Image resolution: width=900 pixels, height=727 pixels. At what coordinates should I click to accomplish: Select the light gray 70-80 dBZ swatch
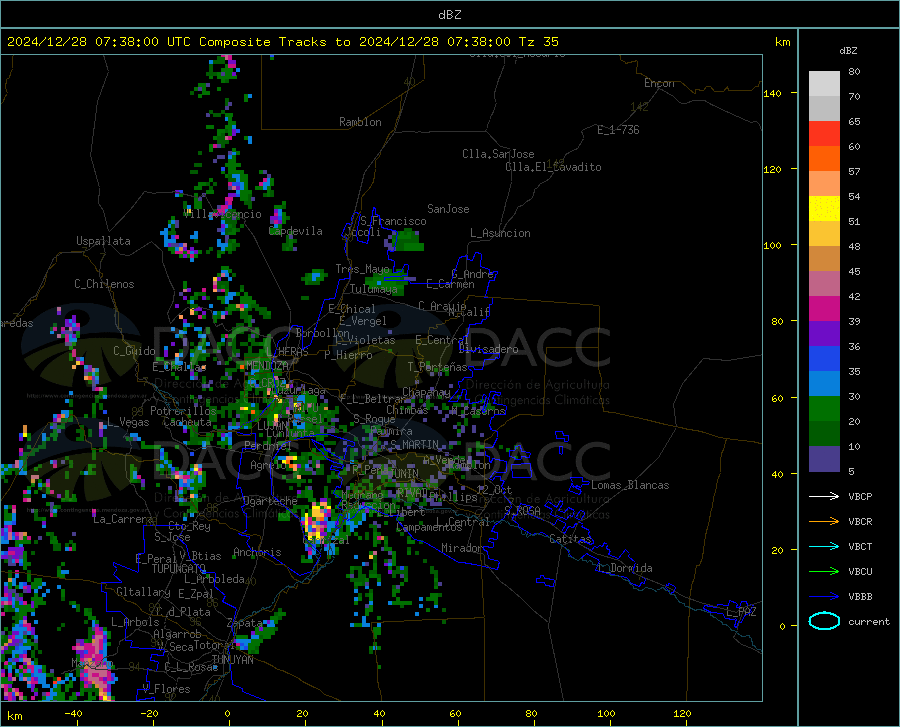(824, 84)
